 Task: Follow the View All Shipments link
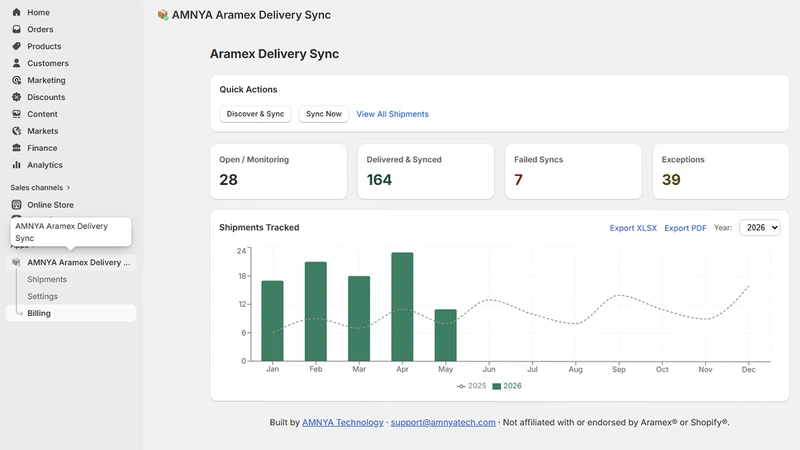tap(392, 114)
